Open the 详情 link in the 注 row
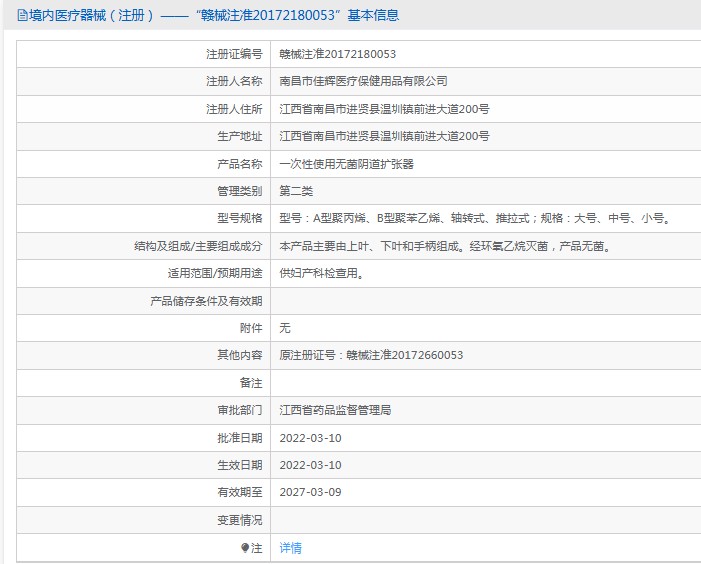The image size is (701, 564). pos(290,548)
